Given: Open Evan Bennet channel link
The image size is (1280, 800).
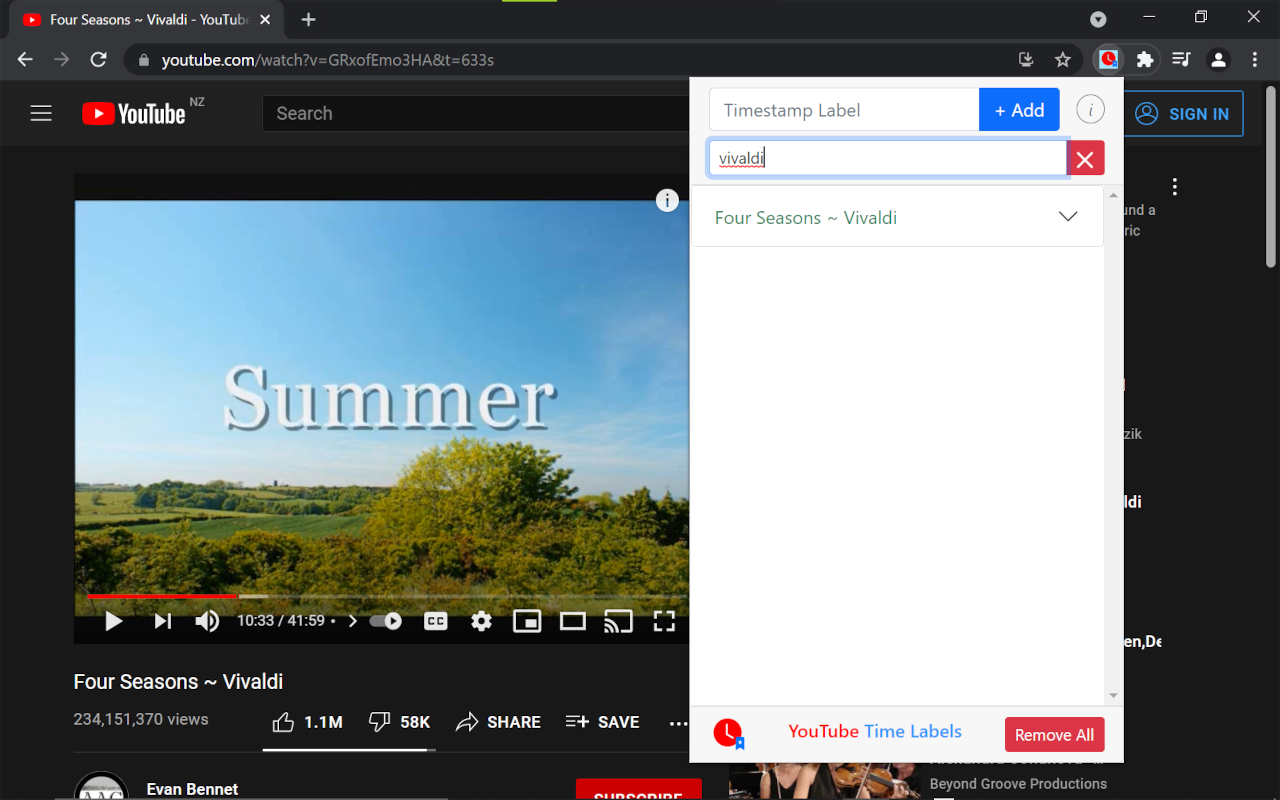Looking at the screenshot, I should (x=192, y=789).
